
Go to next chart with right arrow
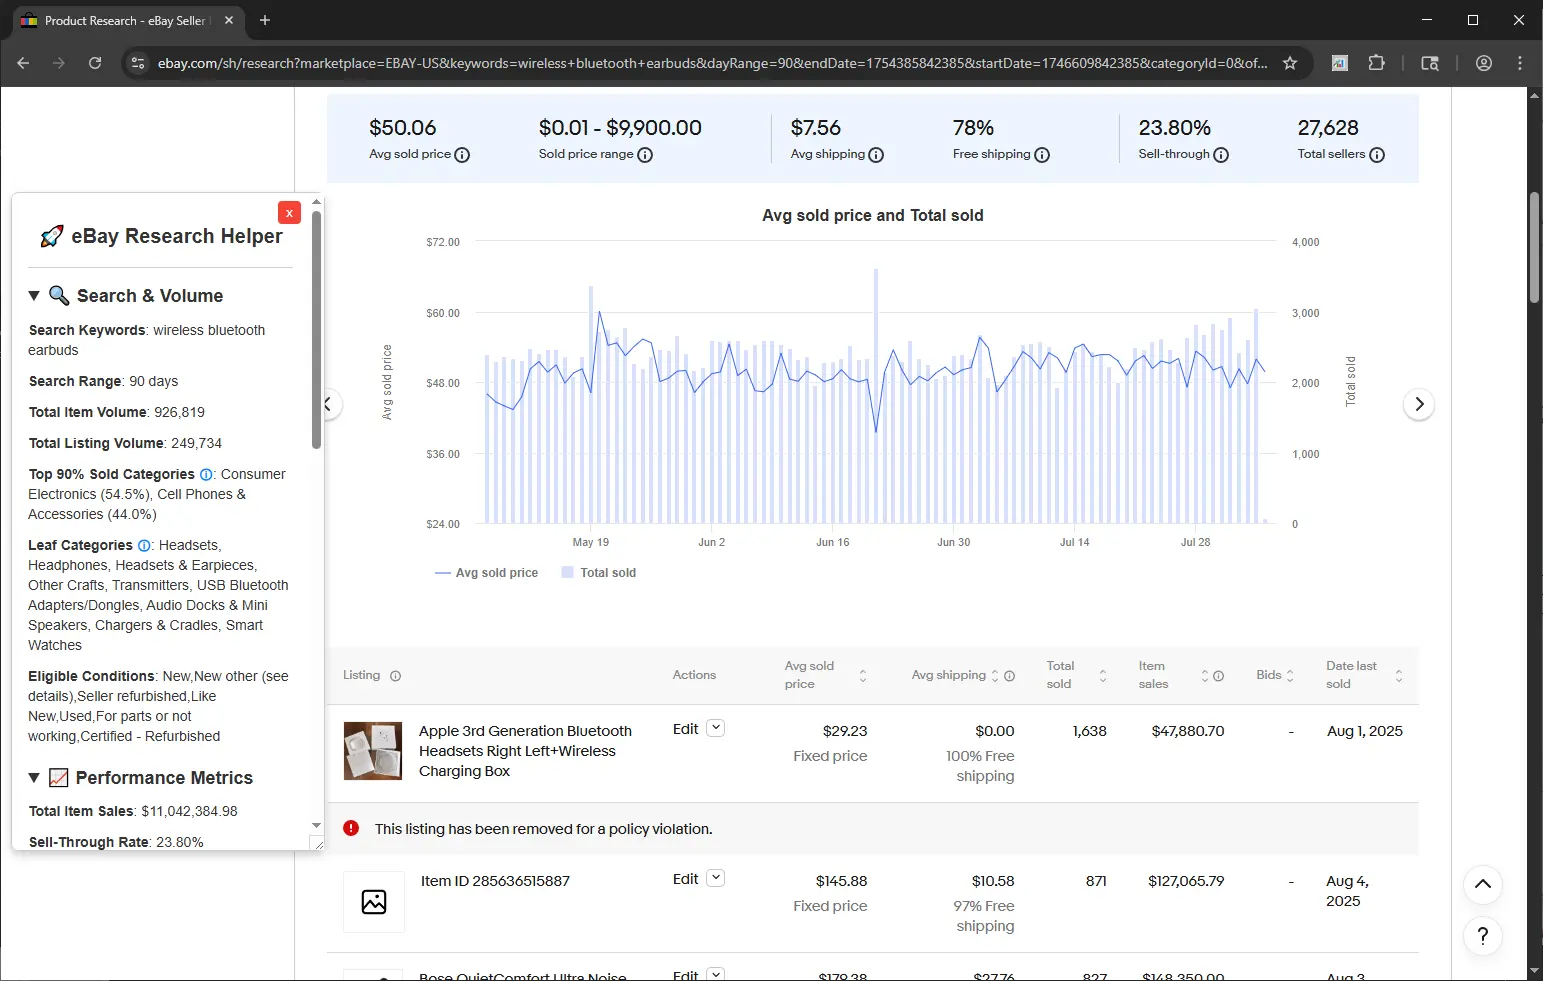coord(1419,404)
